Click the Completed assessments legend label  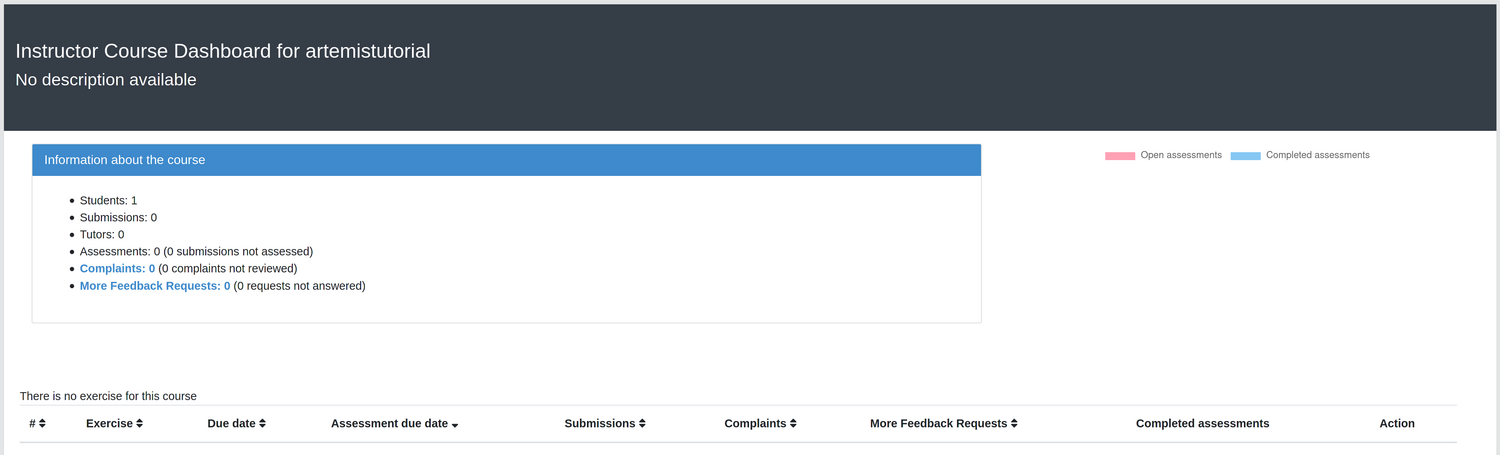click(1318, 155)
